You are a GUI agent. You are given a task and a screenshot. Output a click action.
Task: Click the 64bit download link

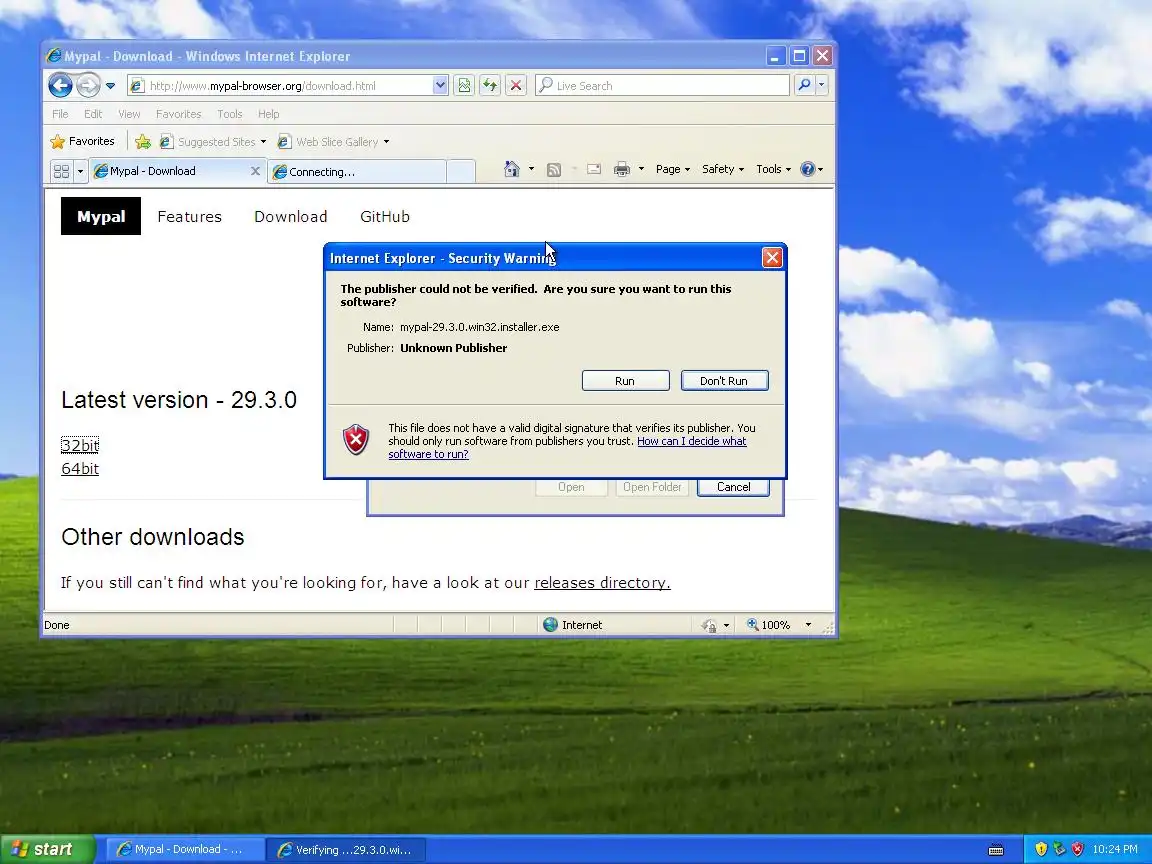pyautogui.click(x=80, y=469)
